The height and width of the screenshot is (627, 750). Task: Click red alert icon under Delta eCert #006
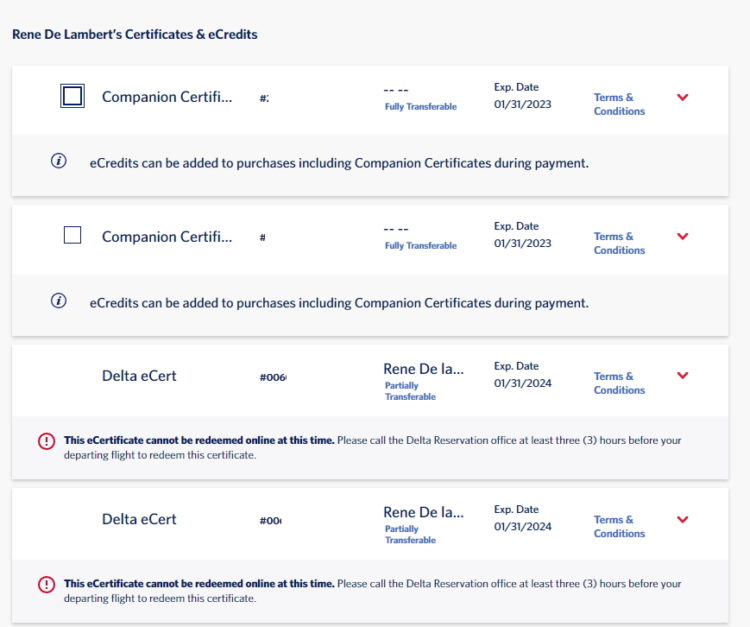pos(46,441)
